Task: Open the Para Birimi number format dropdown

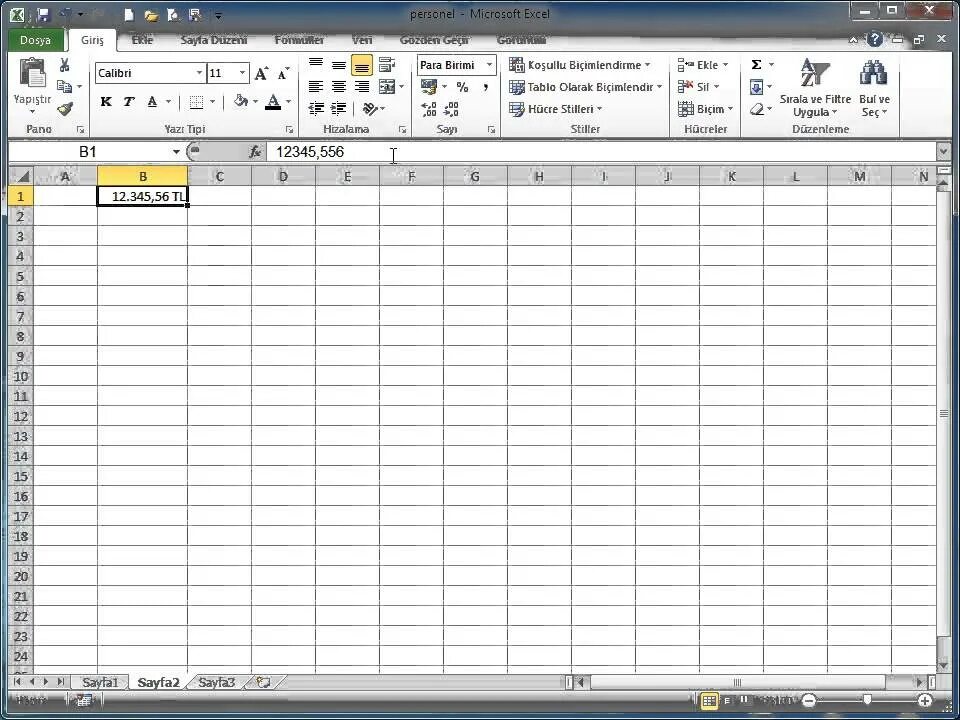Action: pyautogui.click(x=489, y=65)
